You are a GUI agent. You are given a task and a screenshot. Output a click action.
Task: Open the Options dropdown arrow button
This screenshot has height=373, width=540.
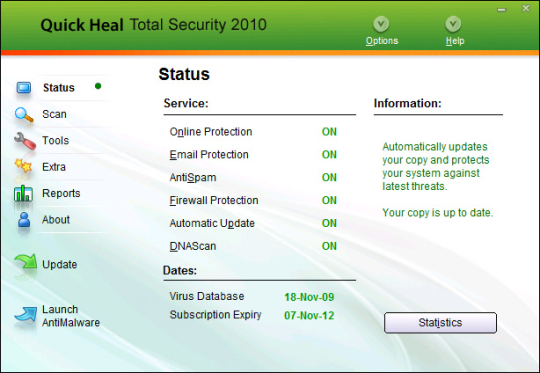click(x=381, y=24)
